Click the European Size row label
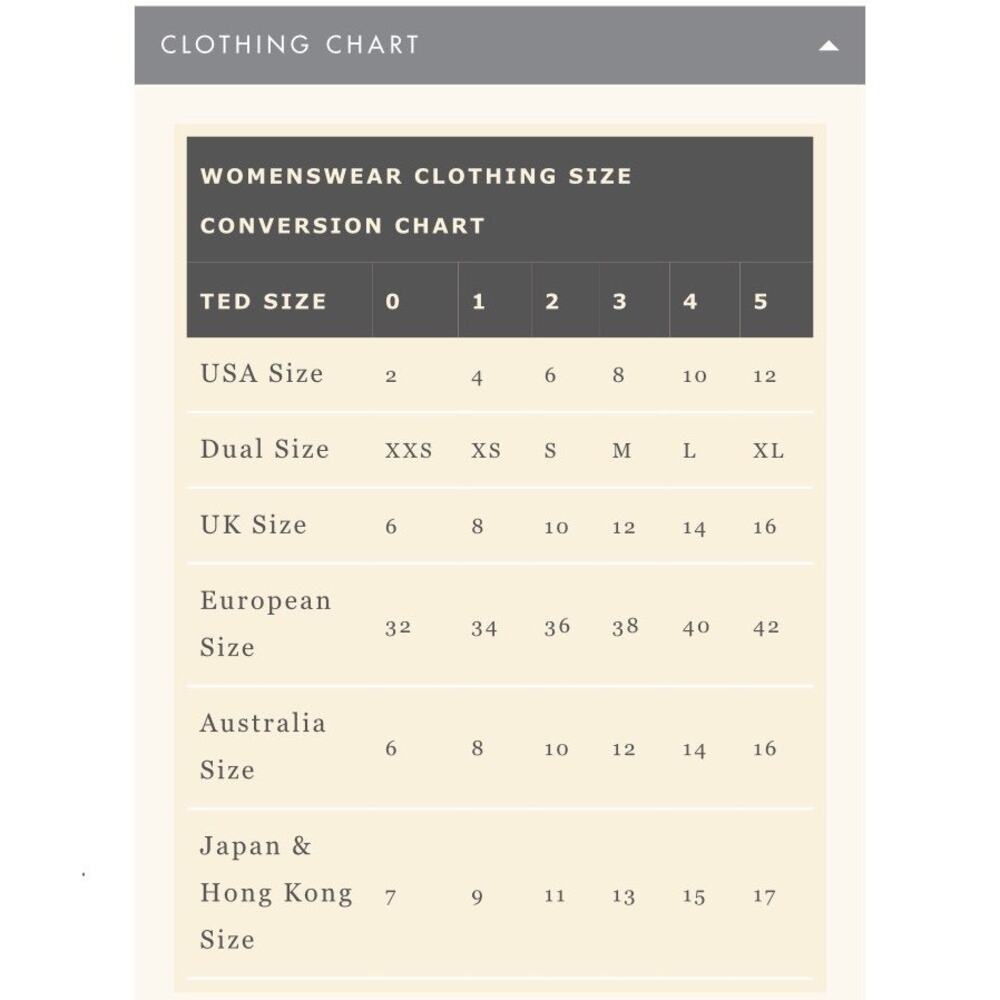 [x=265, y=624]
